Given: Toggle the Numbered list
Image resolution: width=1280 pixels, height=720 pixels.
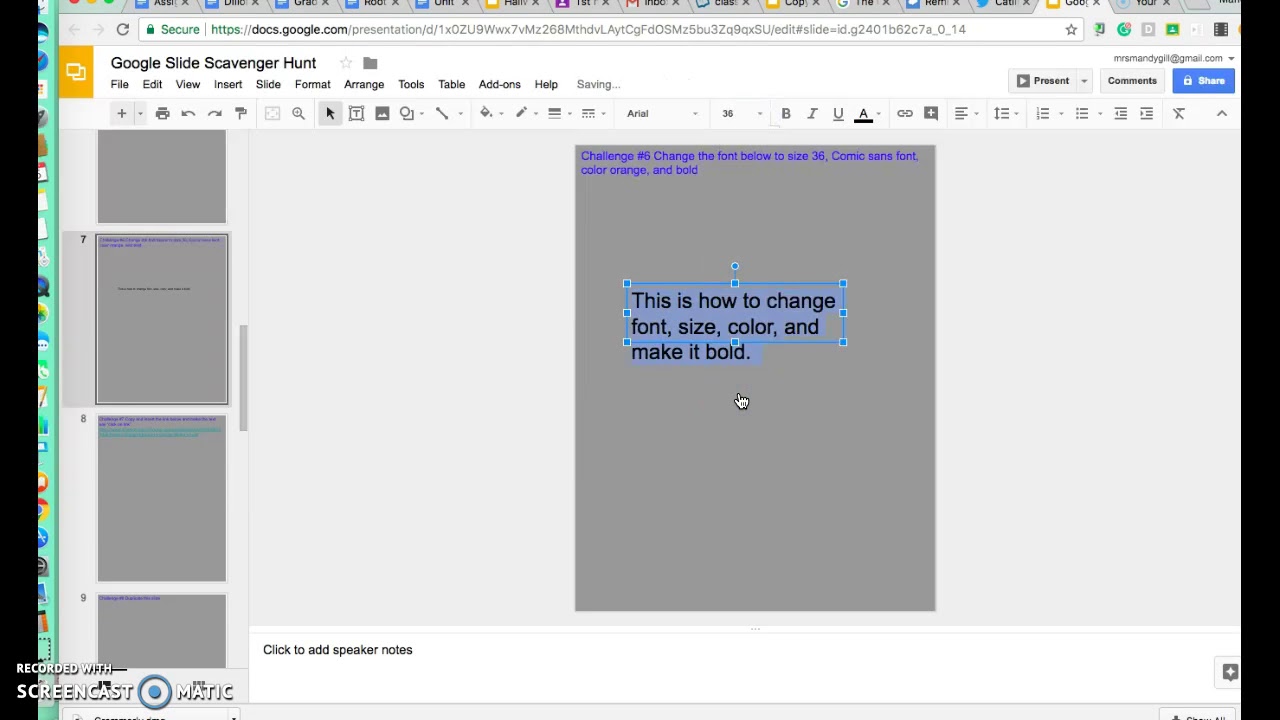Looking at the screenshot, I should coord(1043,113).
